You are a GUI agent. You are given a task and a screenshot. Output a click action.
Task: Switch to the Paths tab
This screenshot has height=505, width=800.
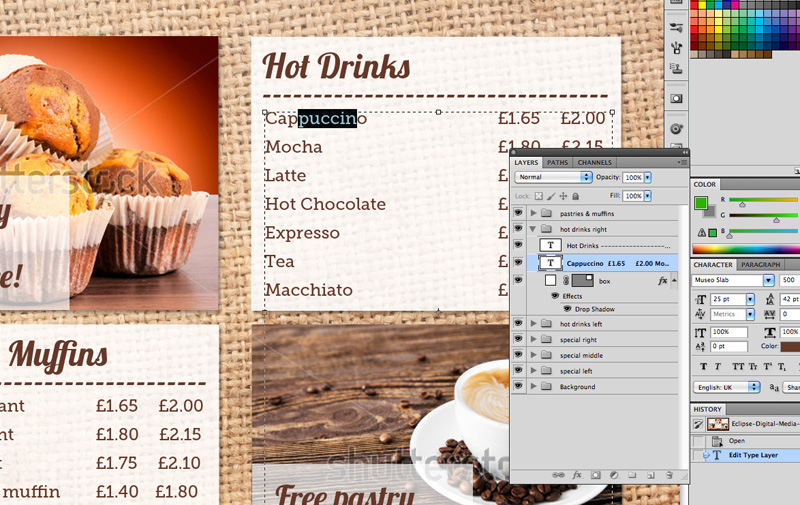click(557, 162)
